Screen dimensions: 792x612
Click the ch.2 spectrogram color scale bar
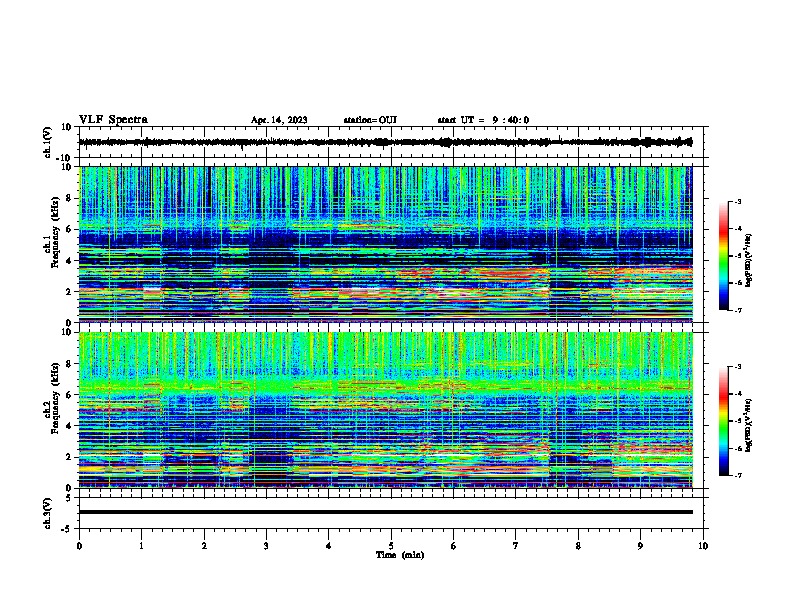(x=724, y=421)
